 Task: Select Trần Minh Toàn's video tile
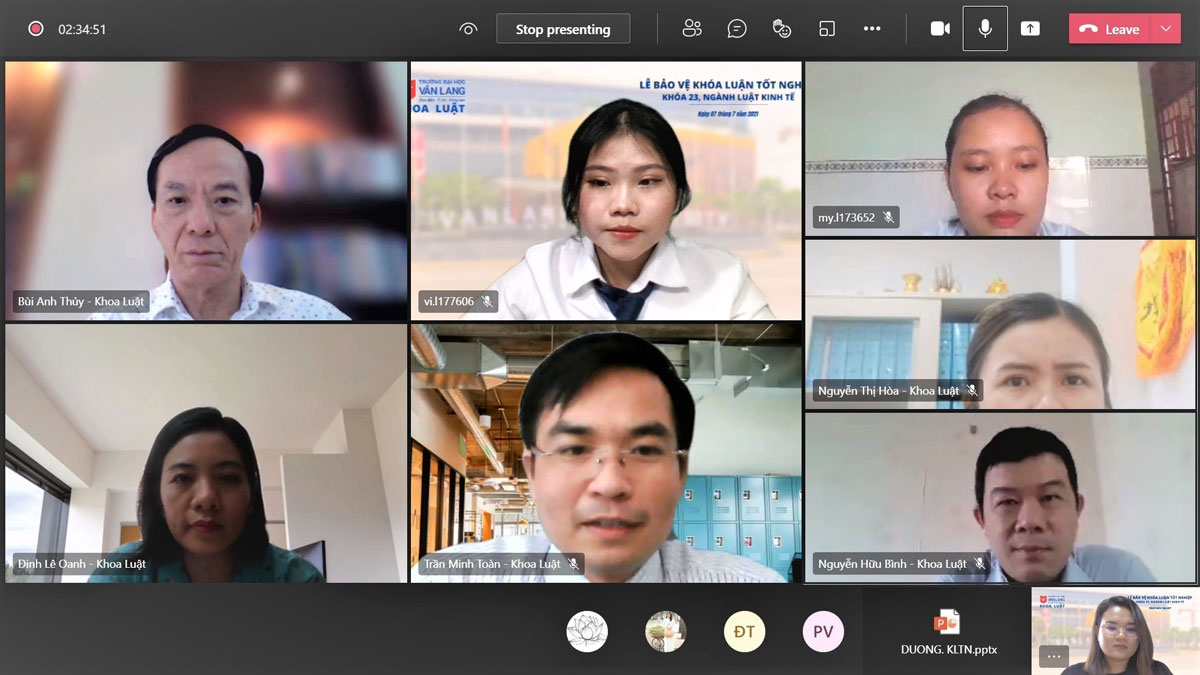point(606,453)
